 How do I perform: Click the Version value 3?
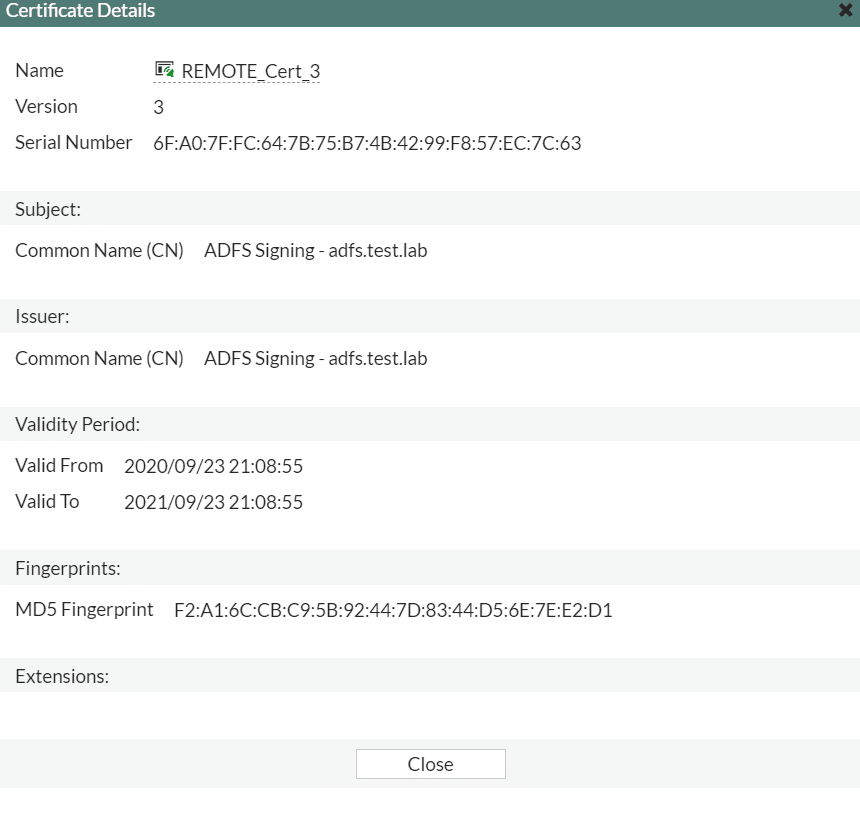pyautogui.click(x=159, y=107)
